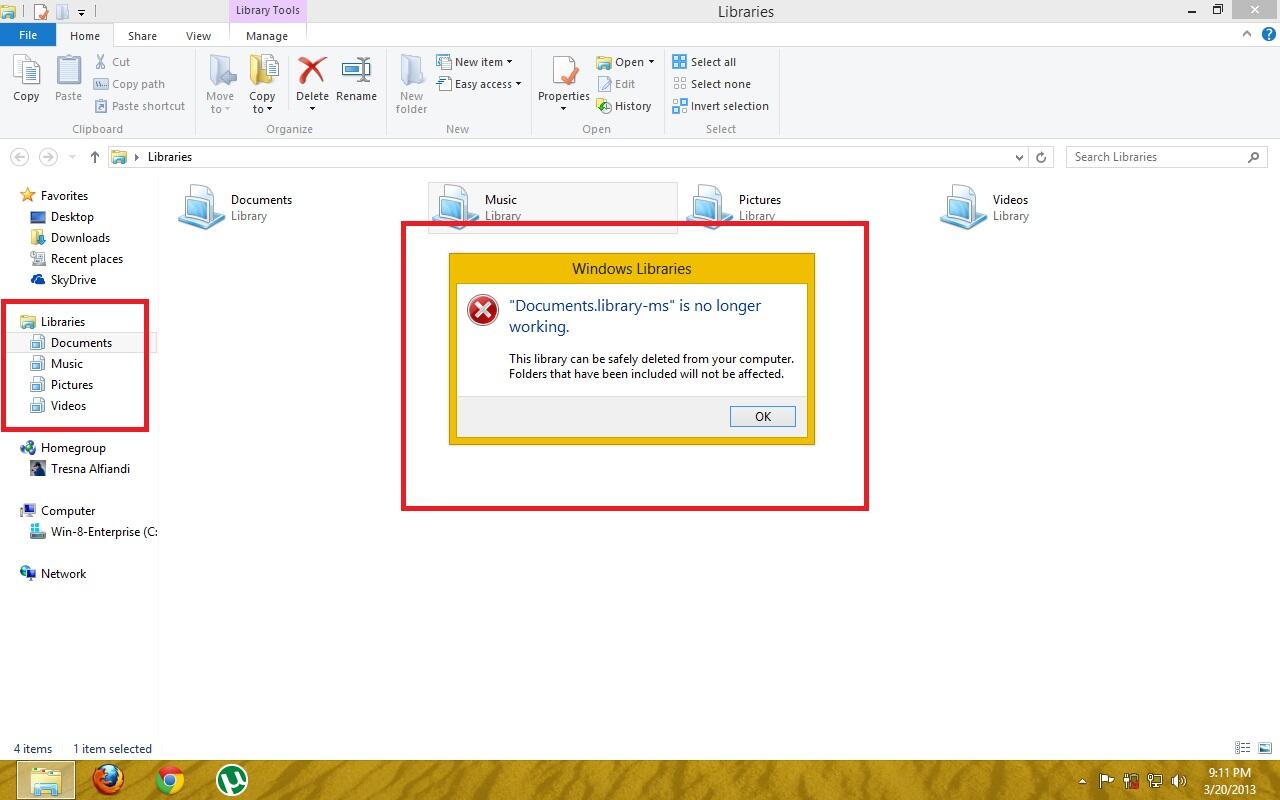Open Help with the question mark icon
1280x800 pixels.
(x=1268, y=34)
